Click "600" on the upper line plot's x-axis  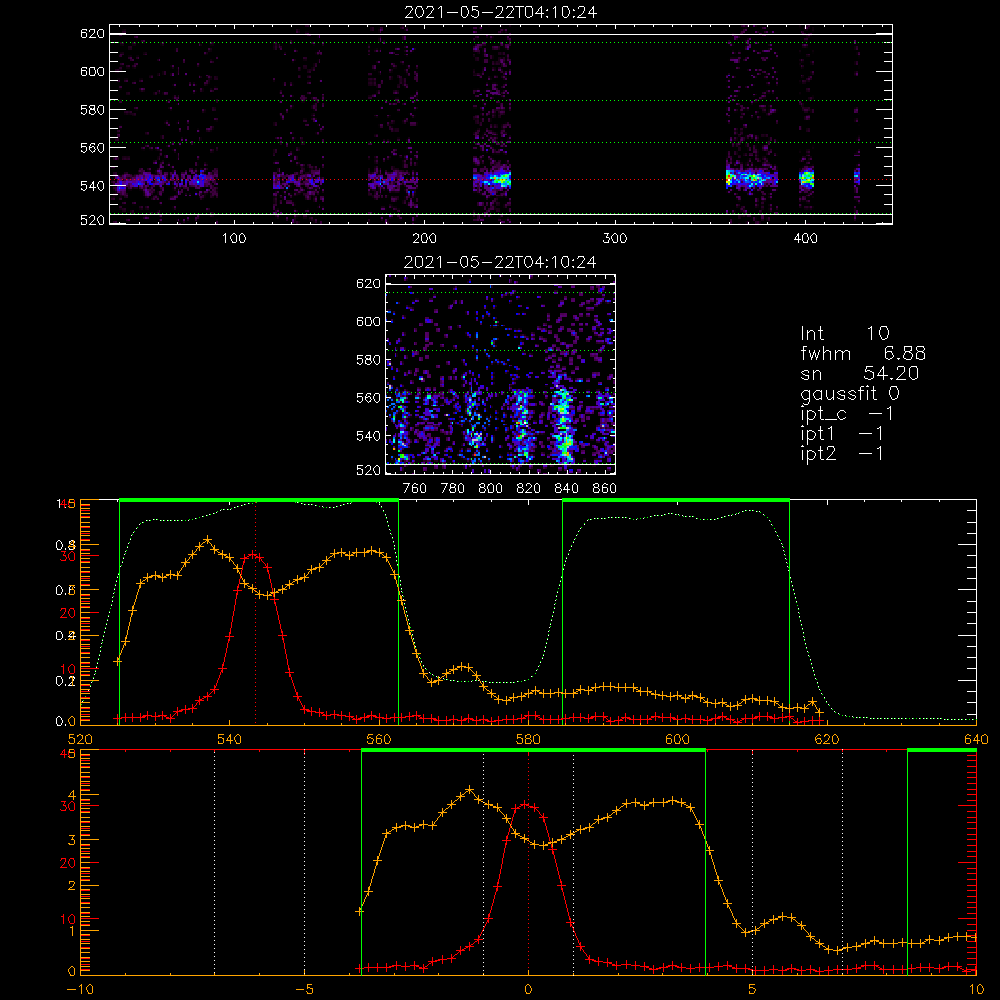tap(677, 739)
